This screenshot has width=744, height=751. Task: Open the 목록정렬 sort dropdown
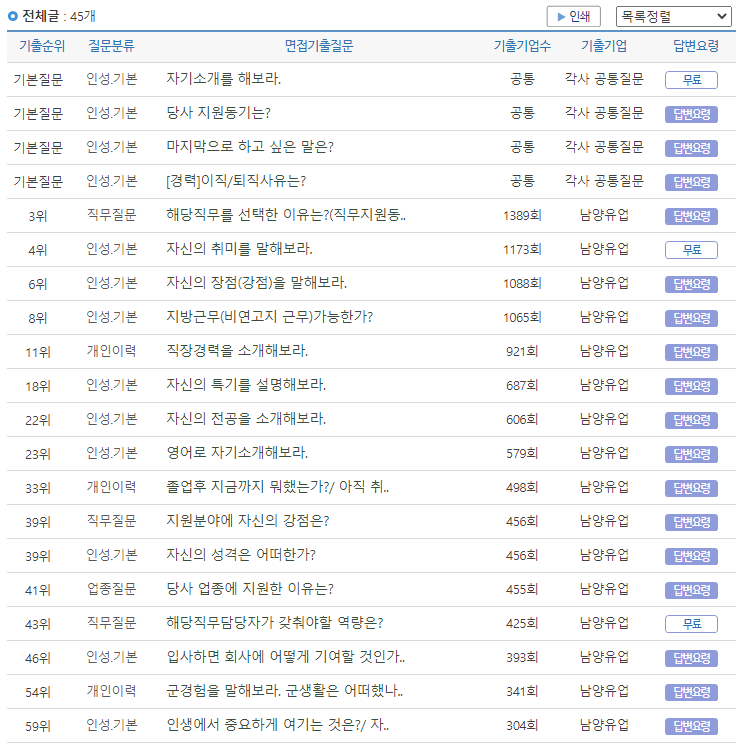pos(673,16)
